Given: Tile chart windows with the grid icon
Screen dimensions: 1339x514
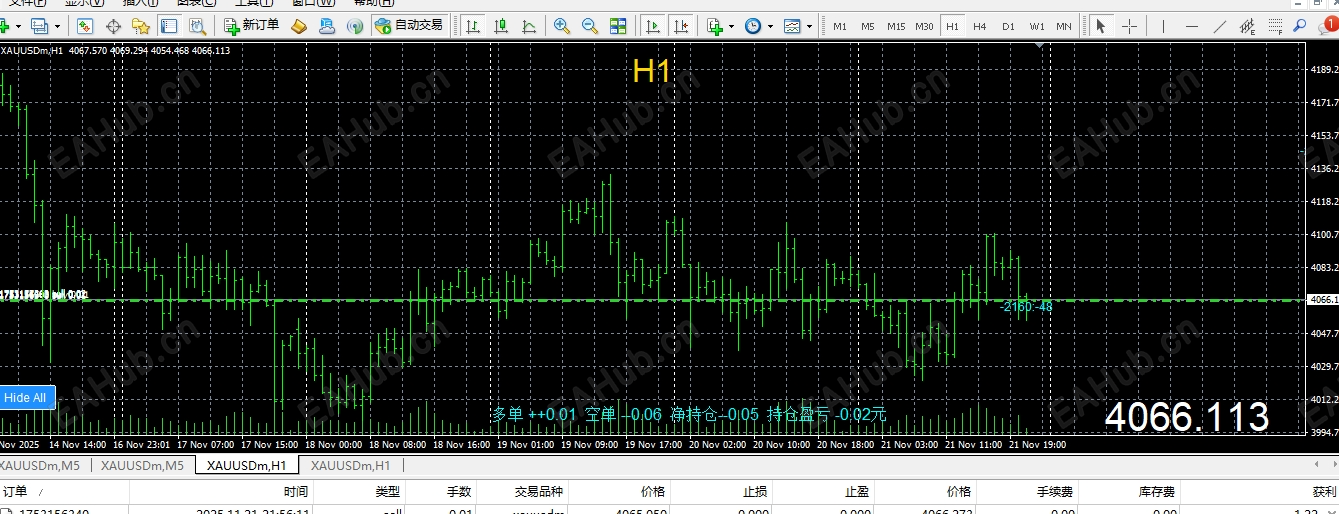Looking at the screenshot, I should click(620, 25).
